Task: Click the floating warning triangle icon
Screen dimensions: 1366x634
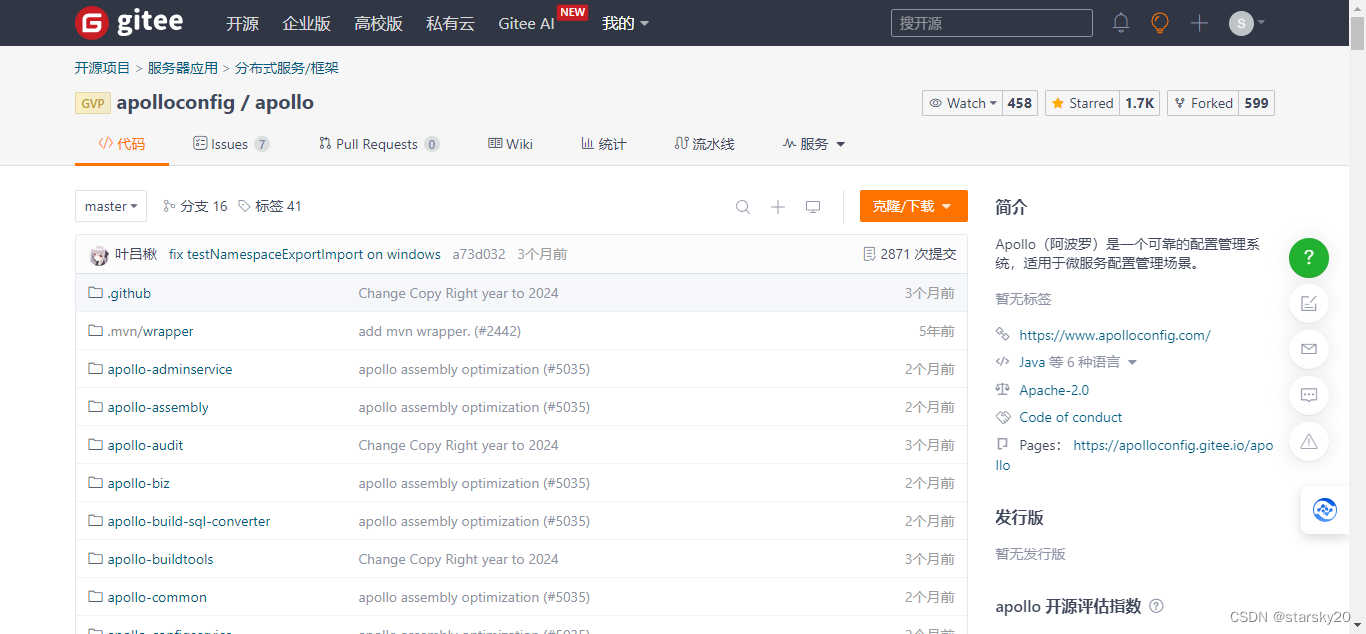Action: tap(1309, 441)
